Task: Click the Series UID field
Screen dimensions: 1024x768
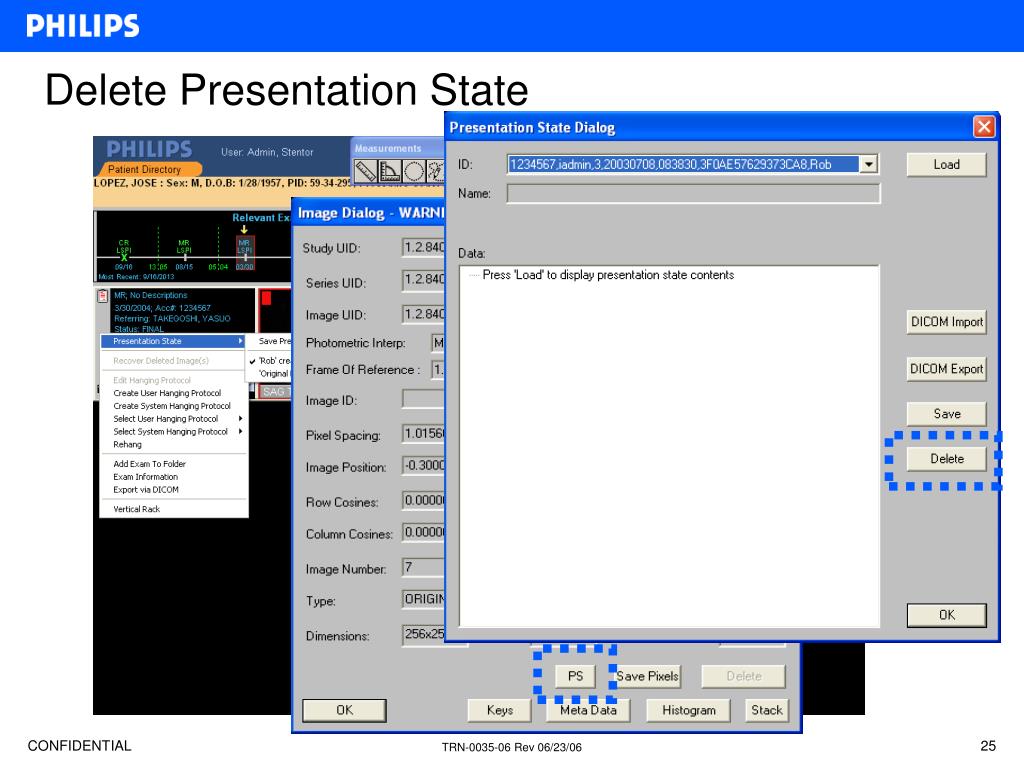Action: [423, 280]
